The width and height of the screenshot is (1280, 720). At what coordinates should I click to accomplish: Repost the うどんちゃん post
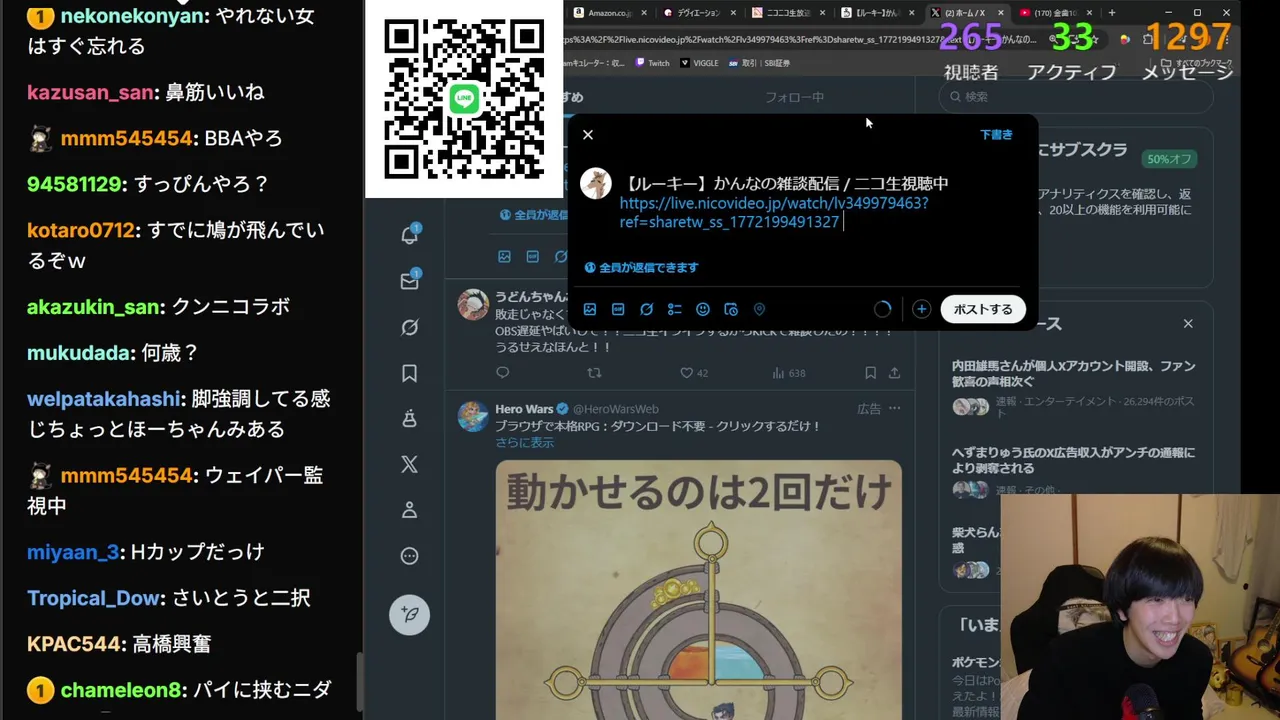[594, 373]
